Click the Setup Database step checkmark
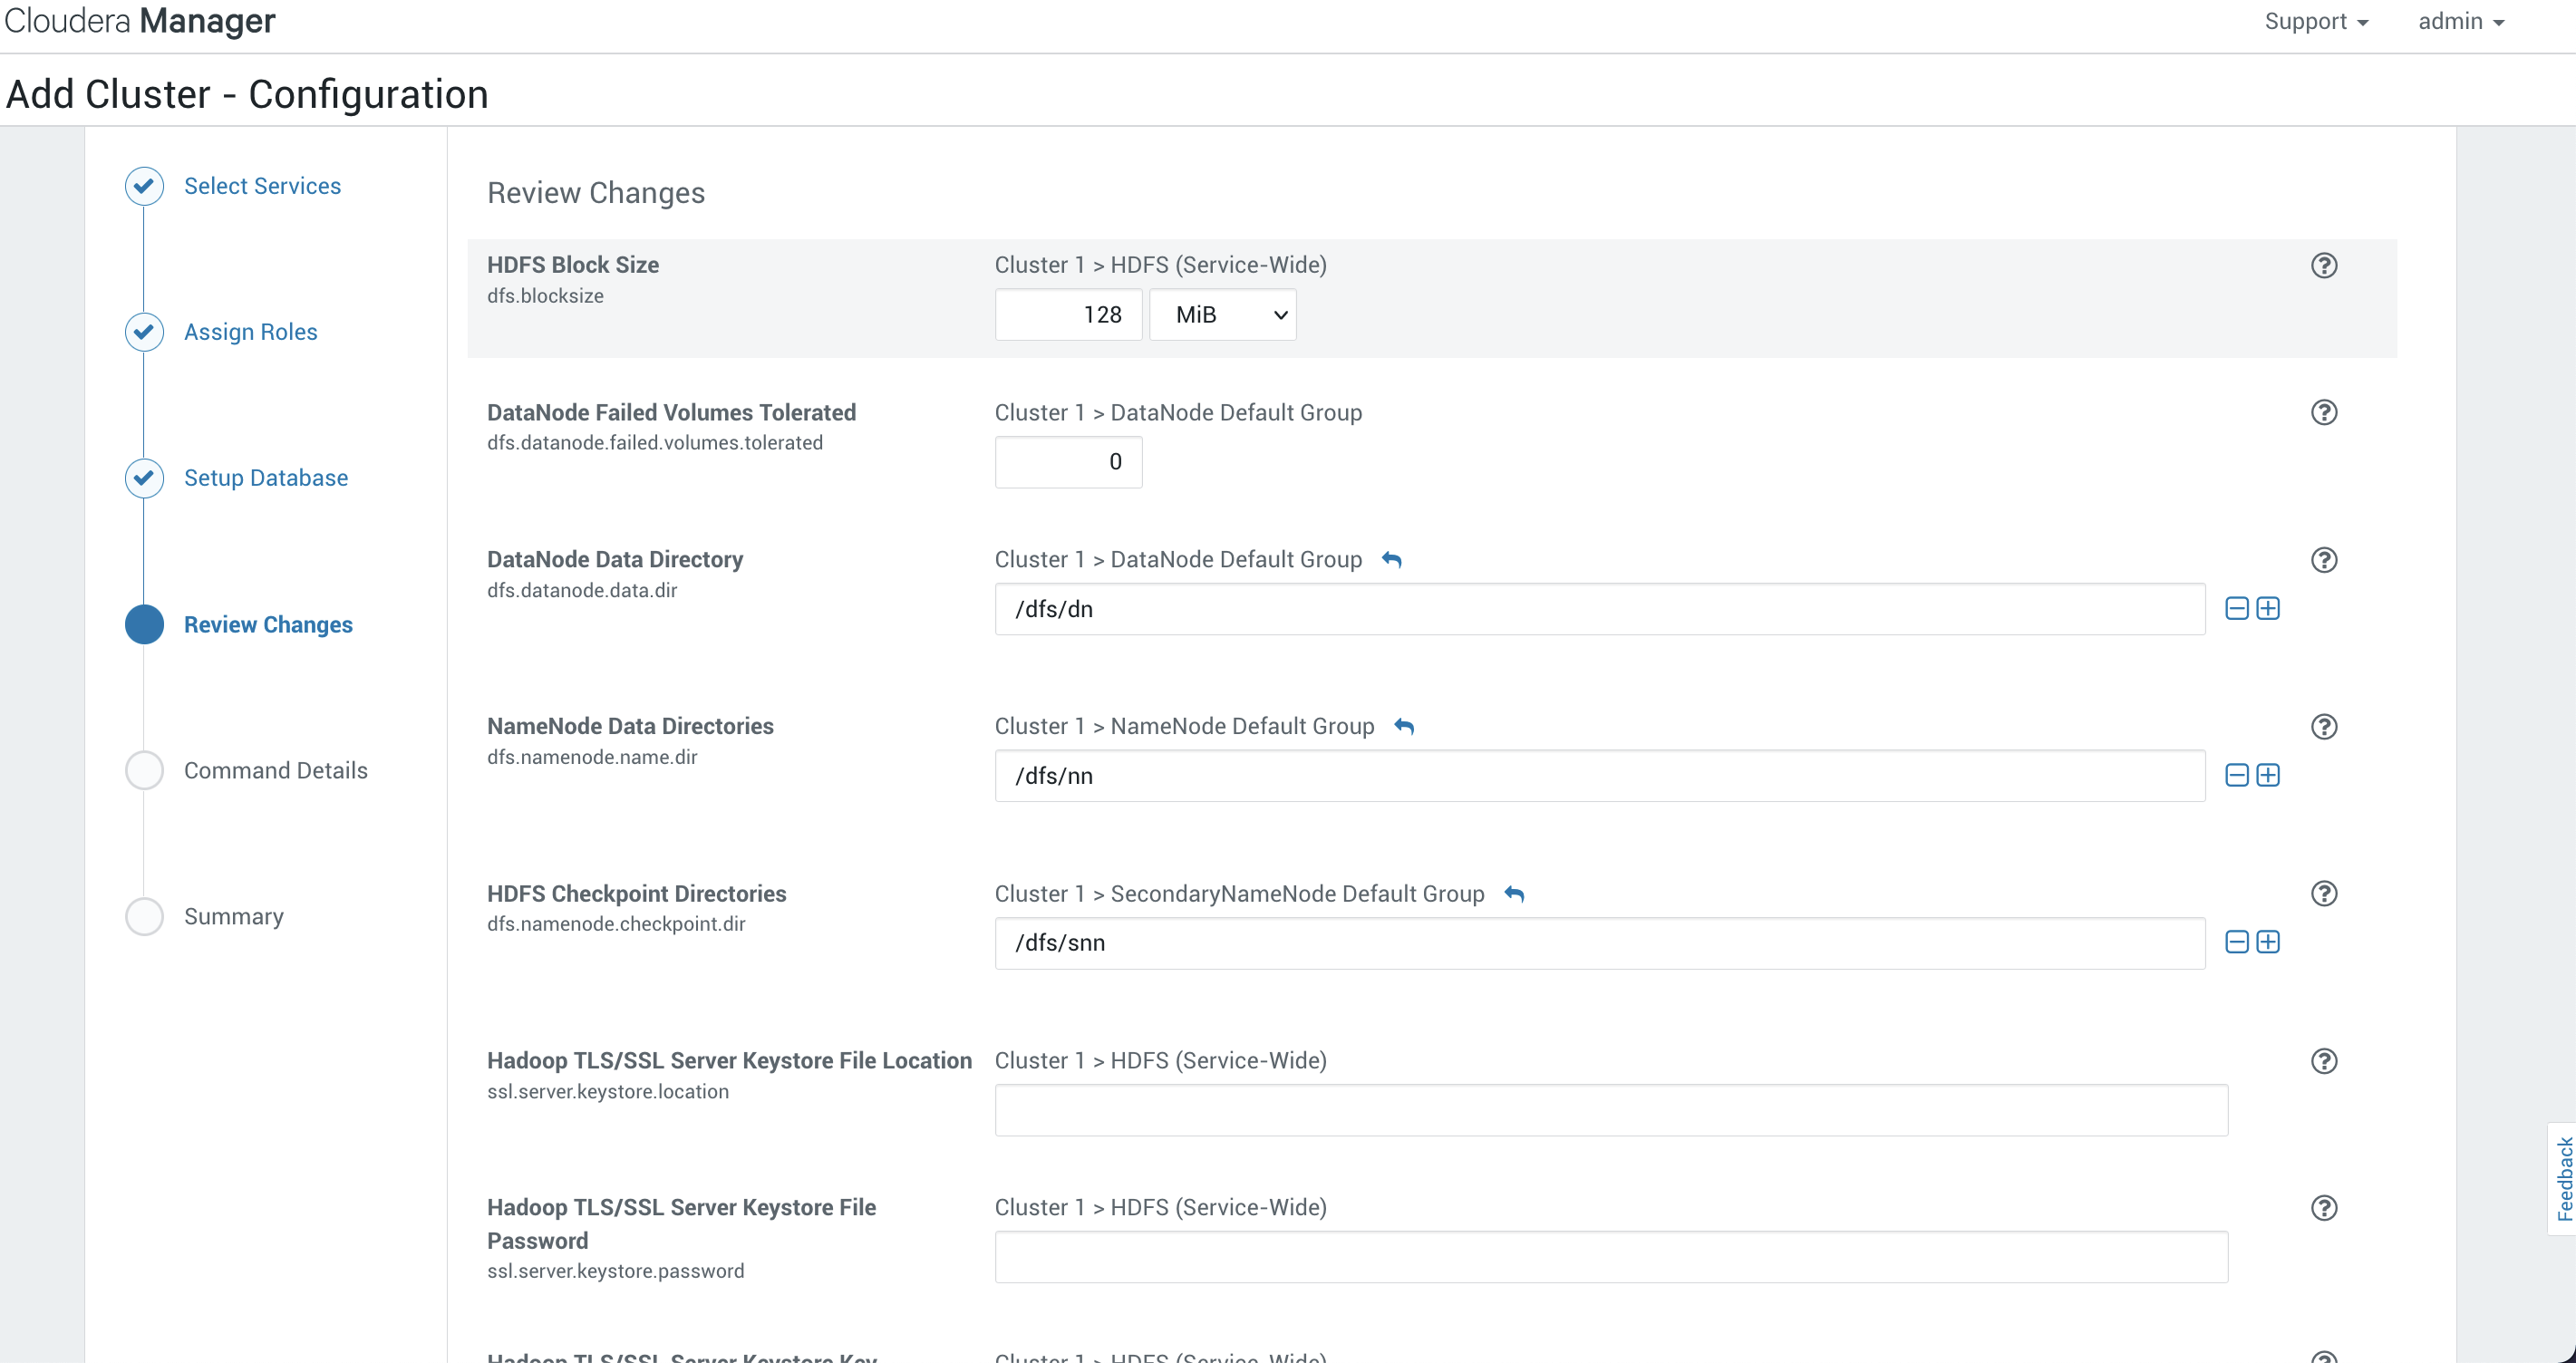 pos(144,478)
